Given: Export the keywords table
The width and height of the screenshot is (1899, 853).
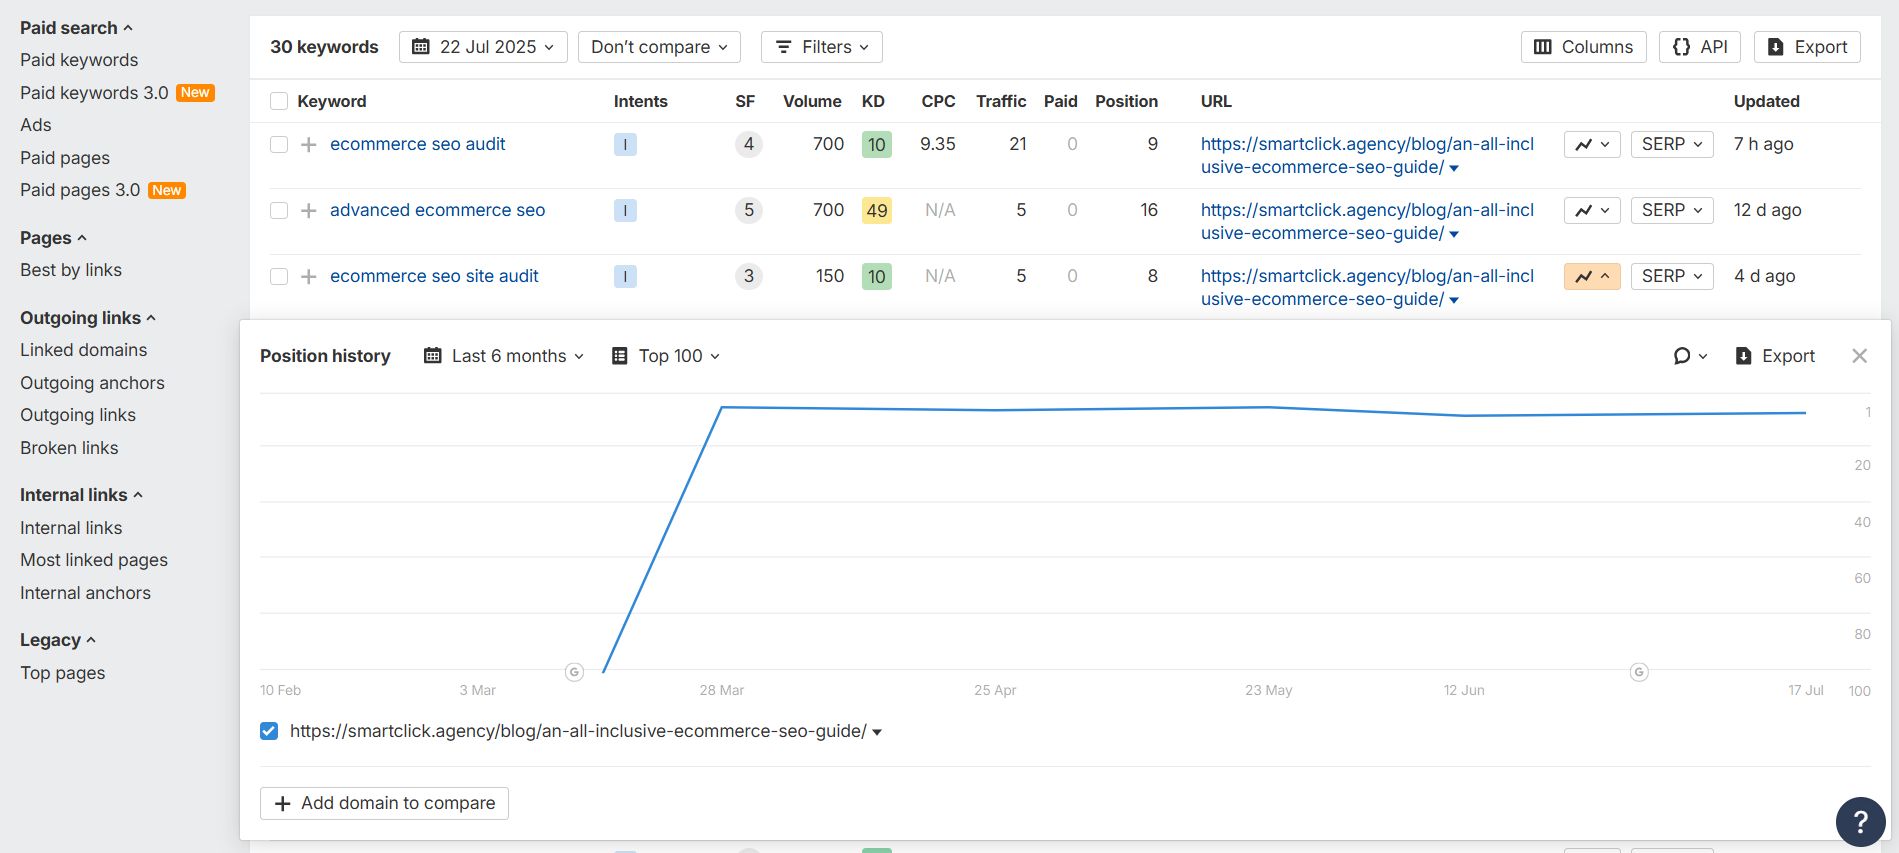Looking at the screenshot, I should [1807, 47].
